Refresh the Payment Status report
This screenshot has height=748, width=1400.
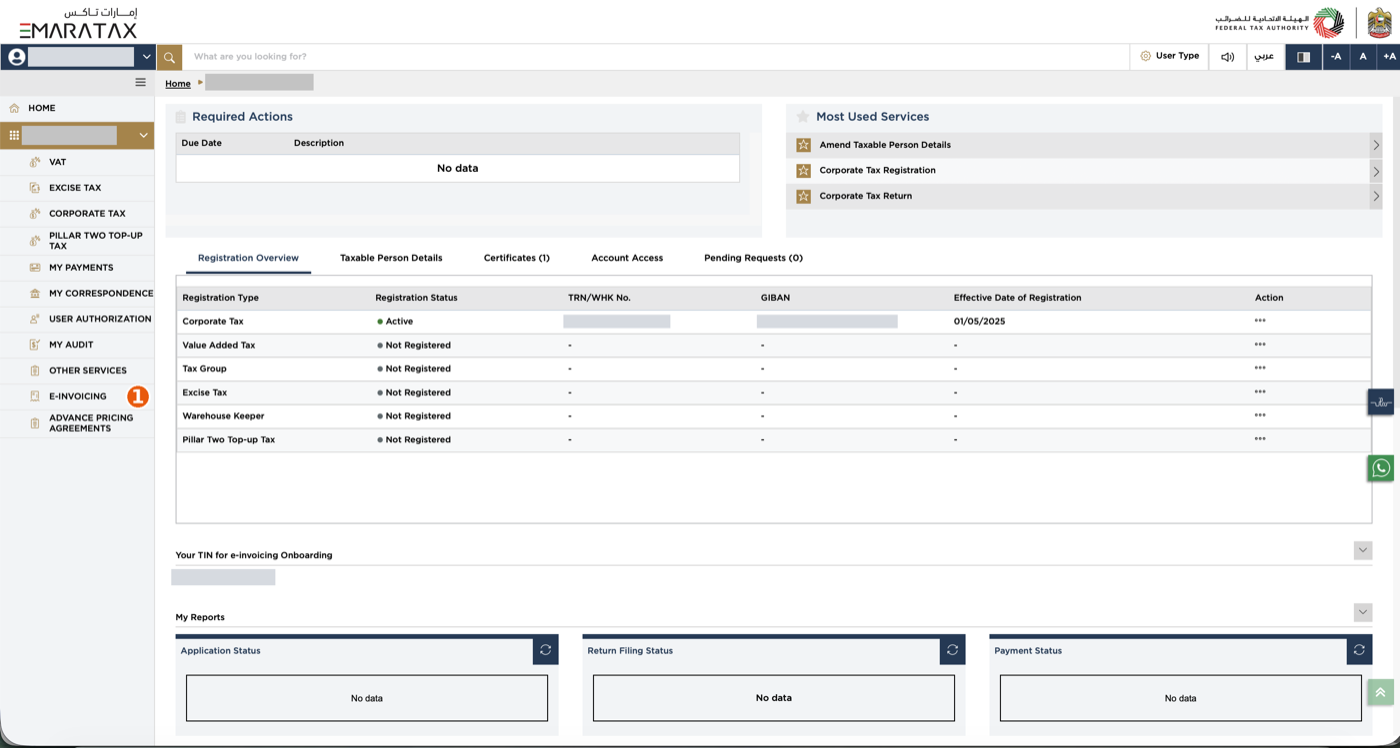[x=1359, y=650]
